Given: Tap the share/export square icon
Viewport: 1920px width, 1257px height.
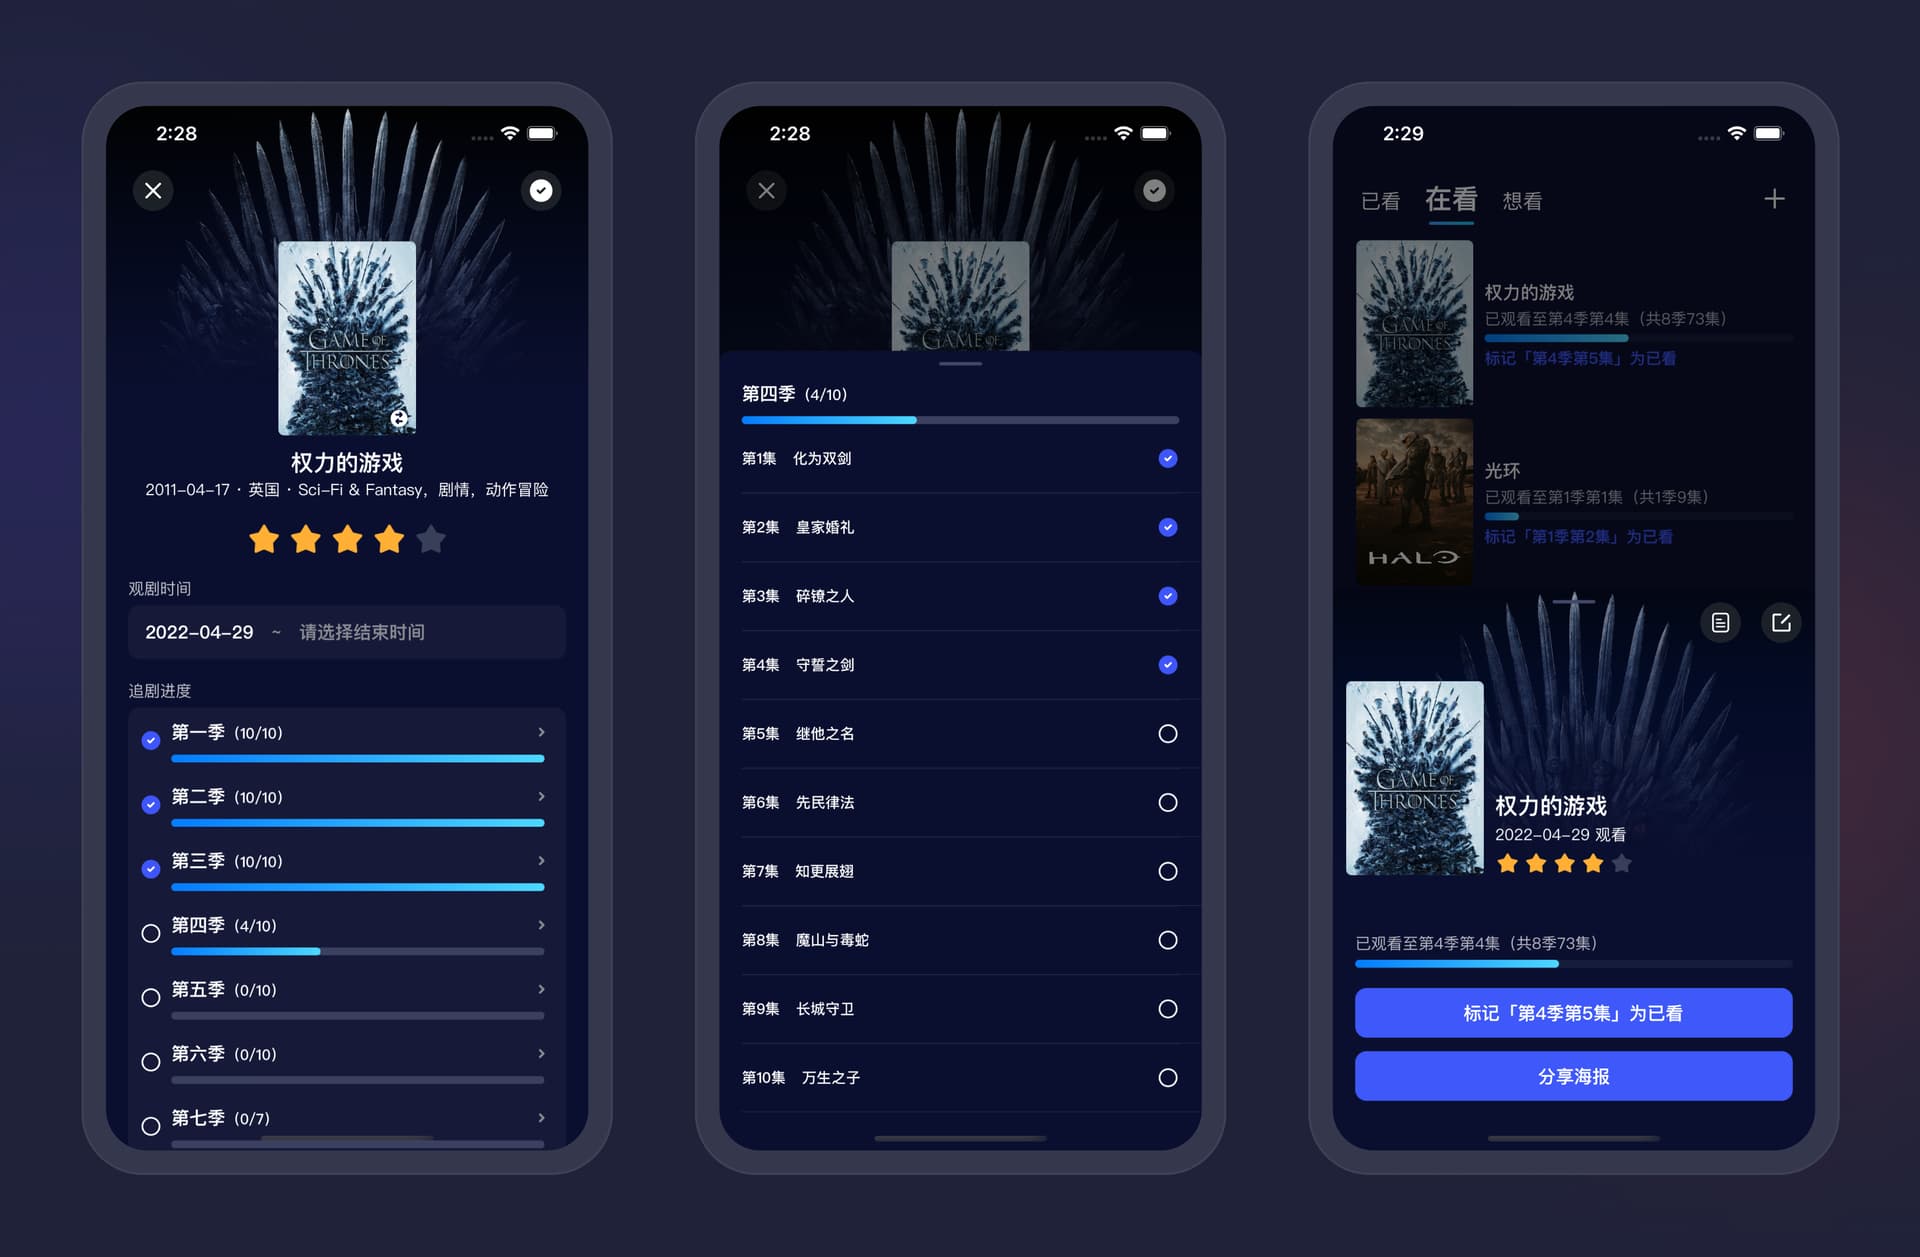Looking at the screenshot, I should [x=1781, y=623].
